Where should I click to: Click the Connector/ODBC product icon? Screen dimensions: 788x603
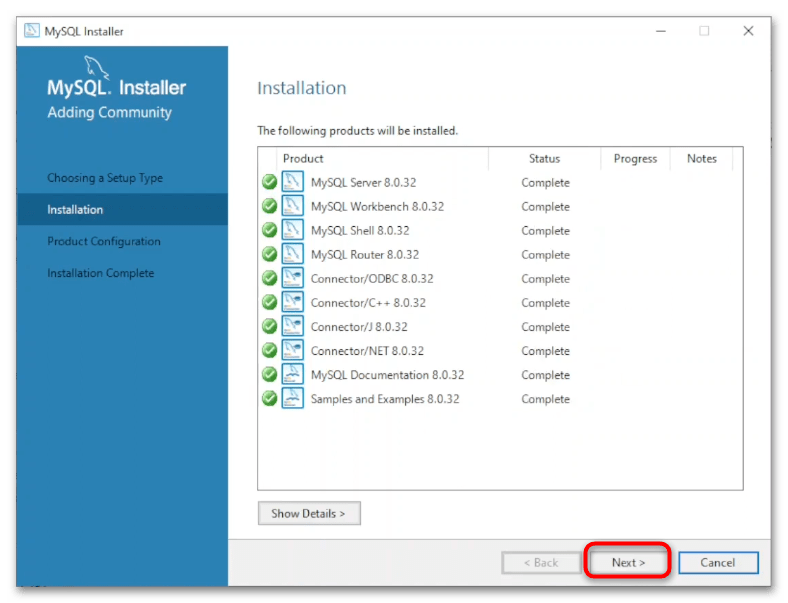point(292,277)
